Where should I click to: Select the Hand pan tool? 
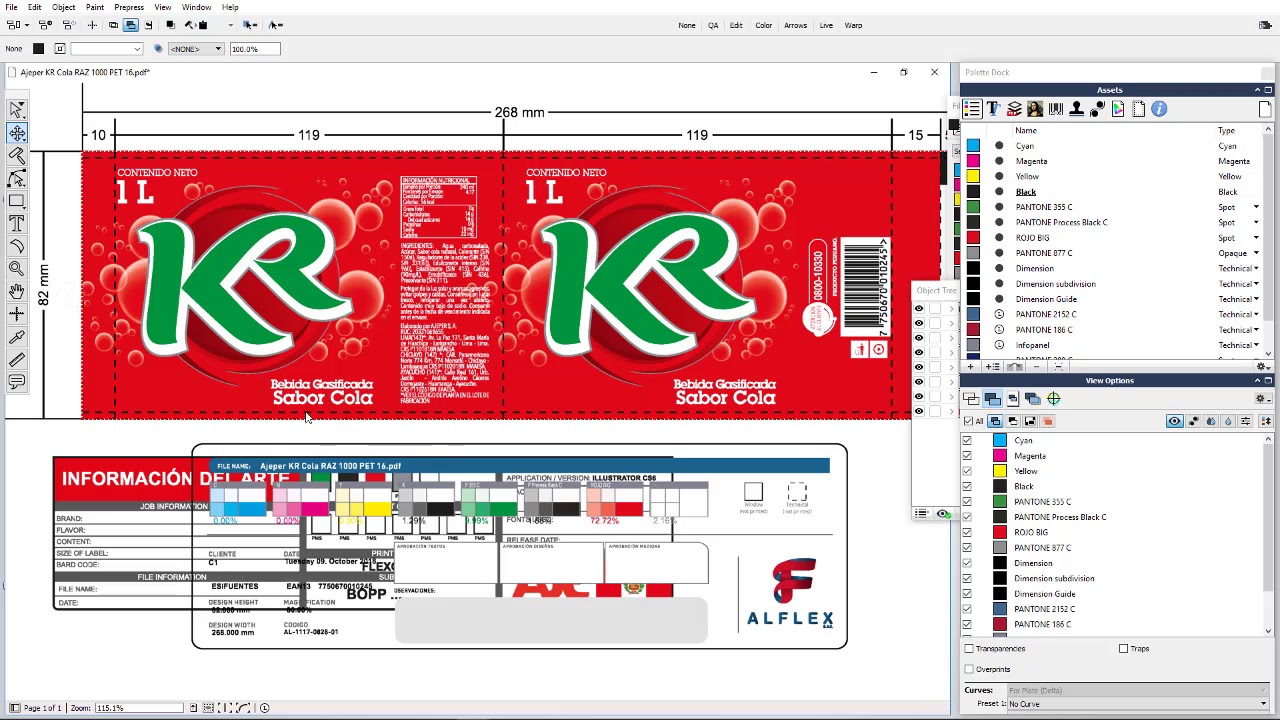click(17, 291)
